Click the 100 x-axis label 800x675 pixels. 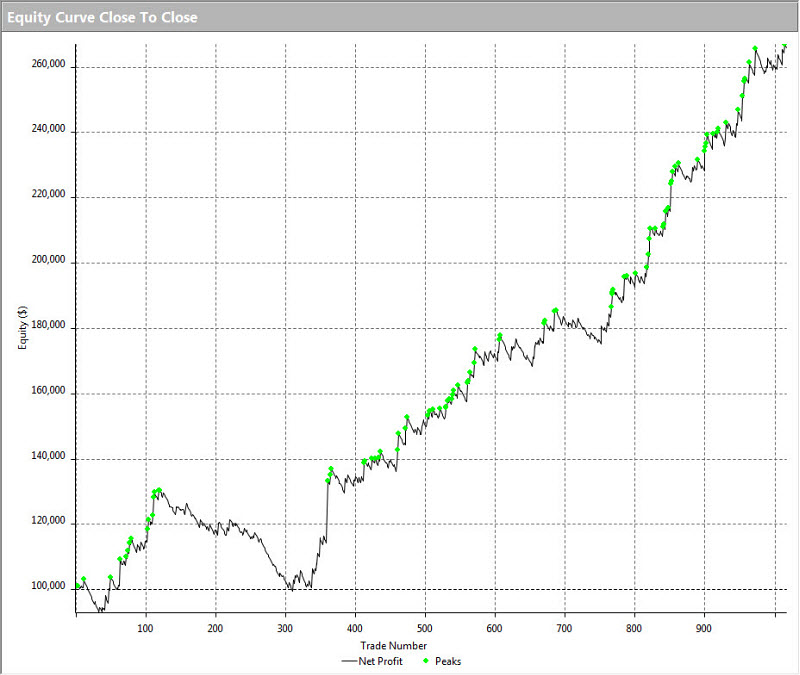click(x=145, y=629)
